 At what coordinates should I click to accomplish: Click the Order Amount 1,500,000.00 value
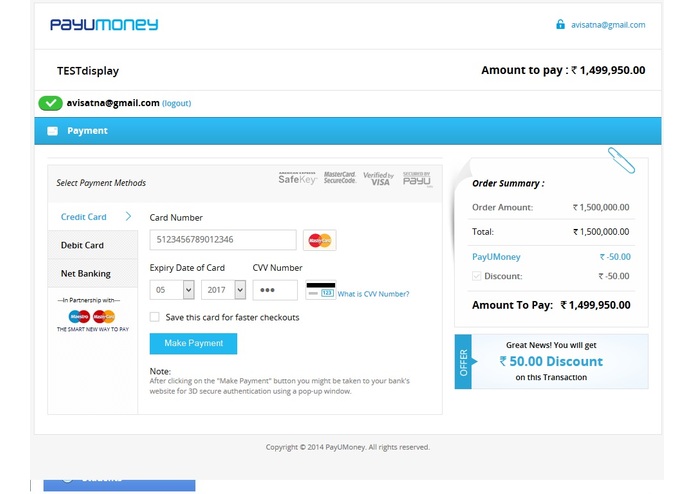[x=601, y=207]
